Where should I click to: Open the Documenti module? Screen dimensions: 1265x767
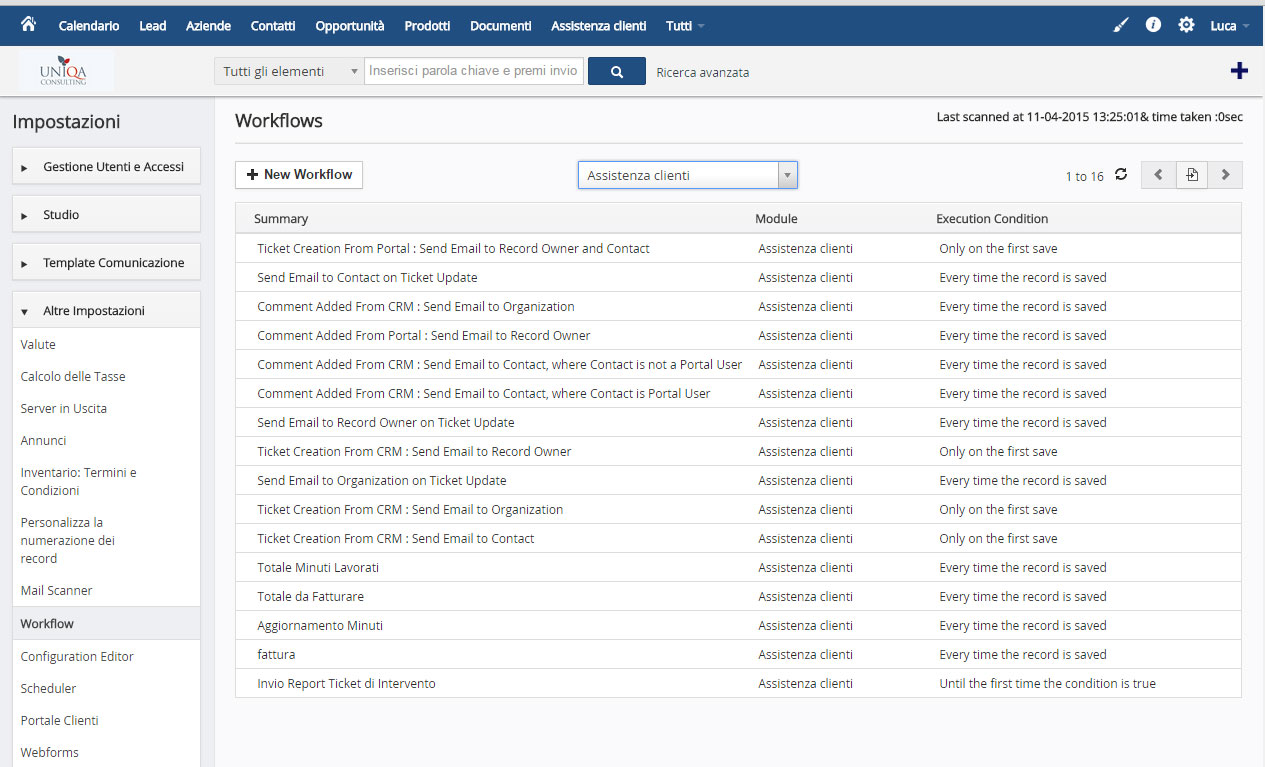pos(501,26)
